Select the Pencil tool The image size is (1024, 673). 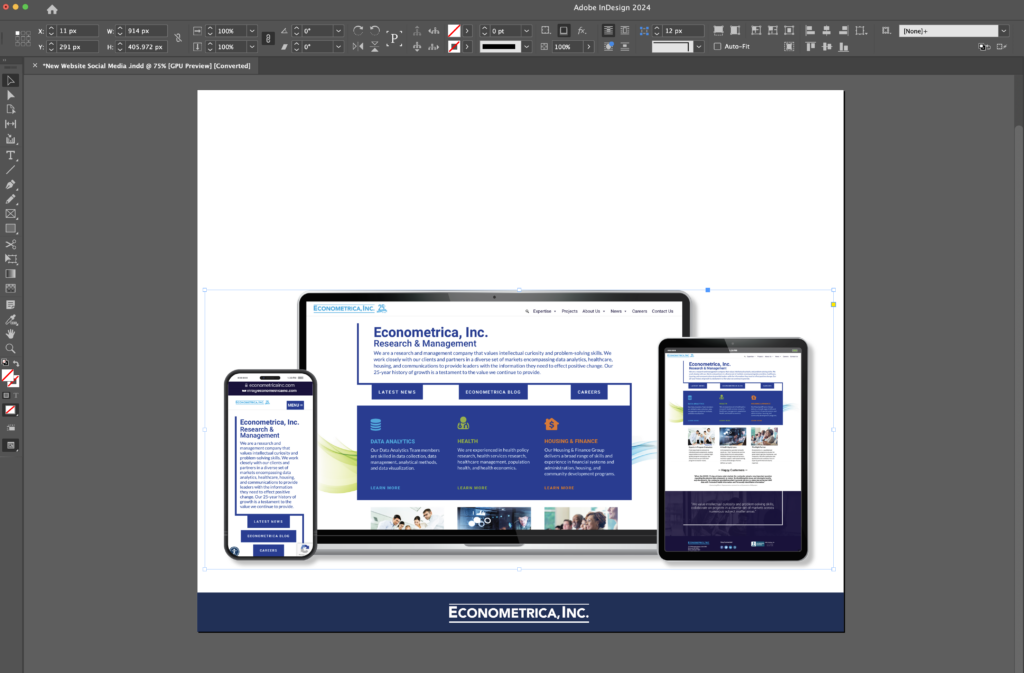[10, 199]
